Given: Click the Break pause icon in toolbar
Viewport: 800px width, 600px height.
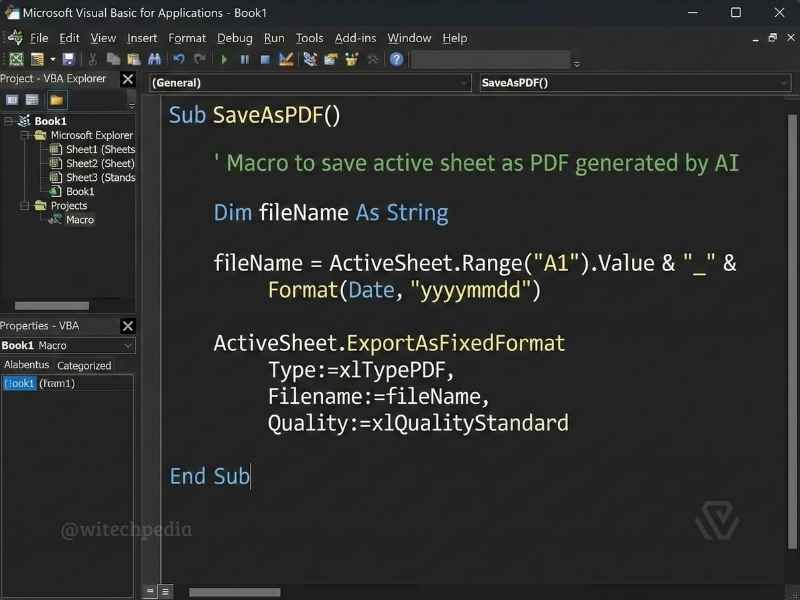Looking at the screenshot, I should coord(245,60).
